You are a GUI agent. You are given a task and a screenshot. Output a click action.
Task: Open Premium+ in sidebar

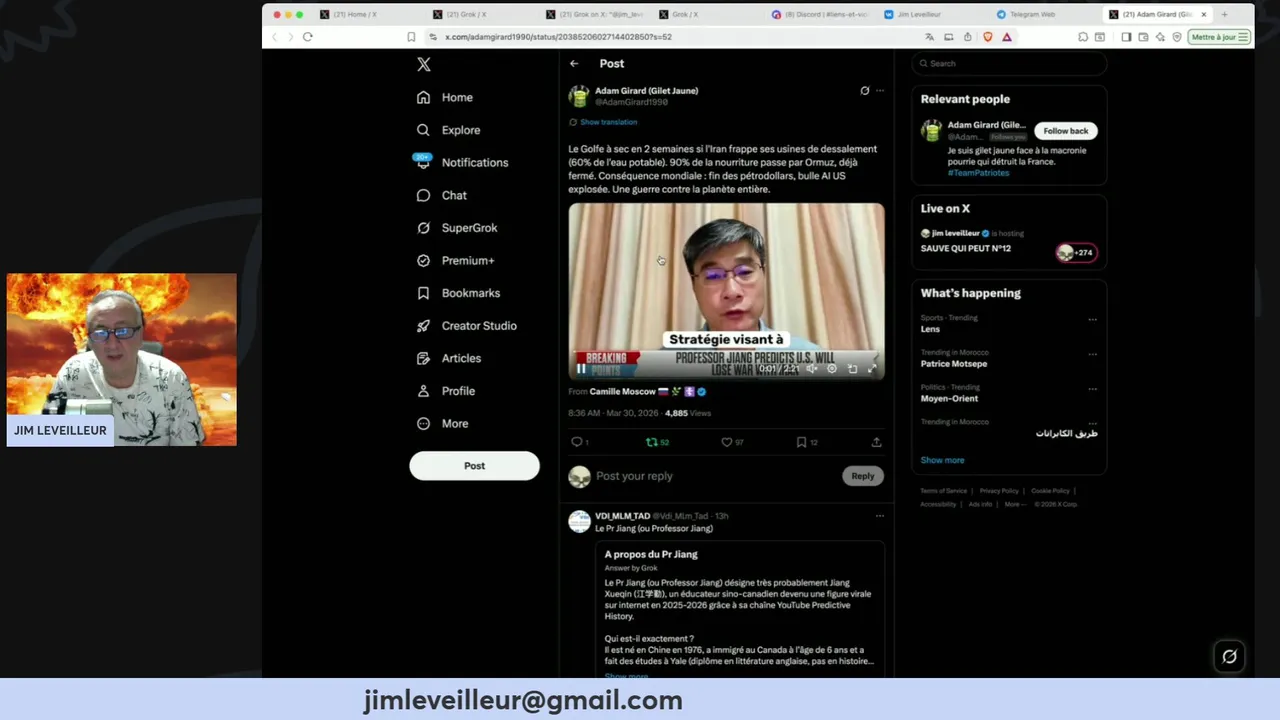(x=455, y=260)
